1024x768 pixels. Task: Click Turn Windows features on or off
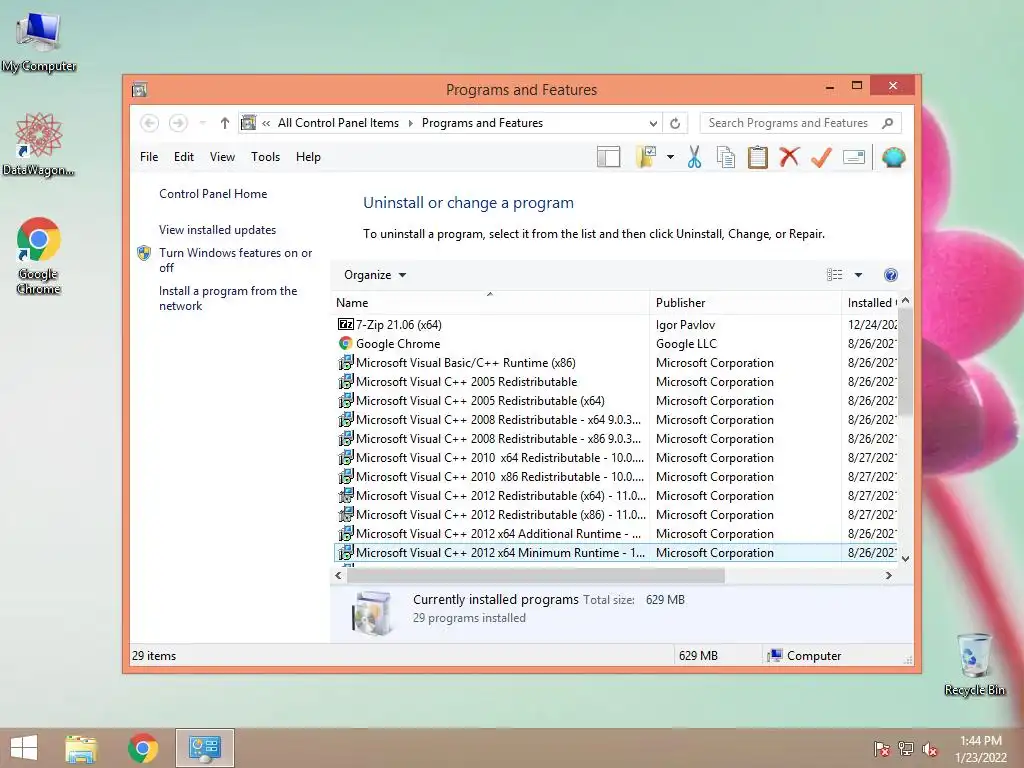click(235, 260)
